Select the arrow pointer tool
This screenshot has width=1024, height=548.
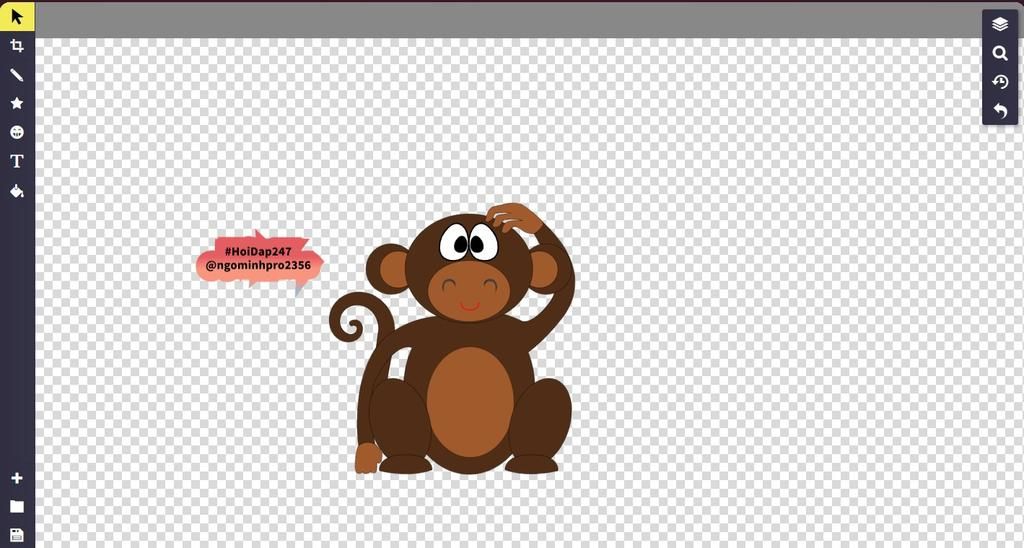[x=17, y=16]
